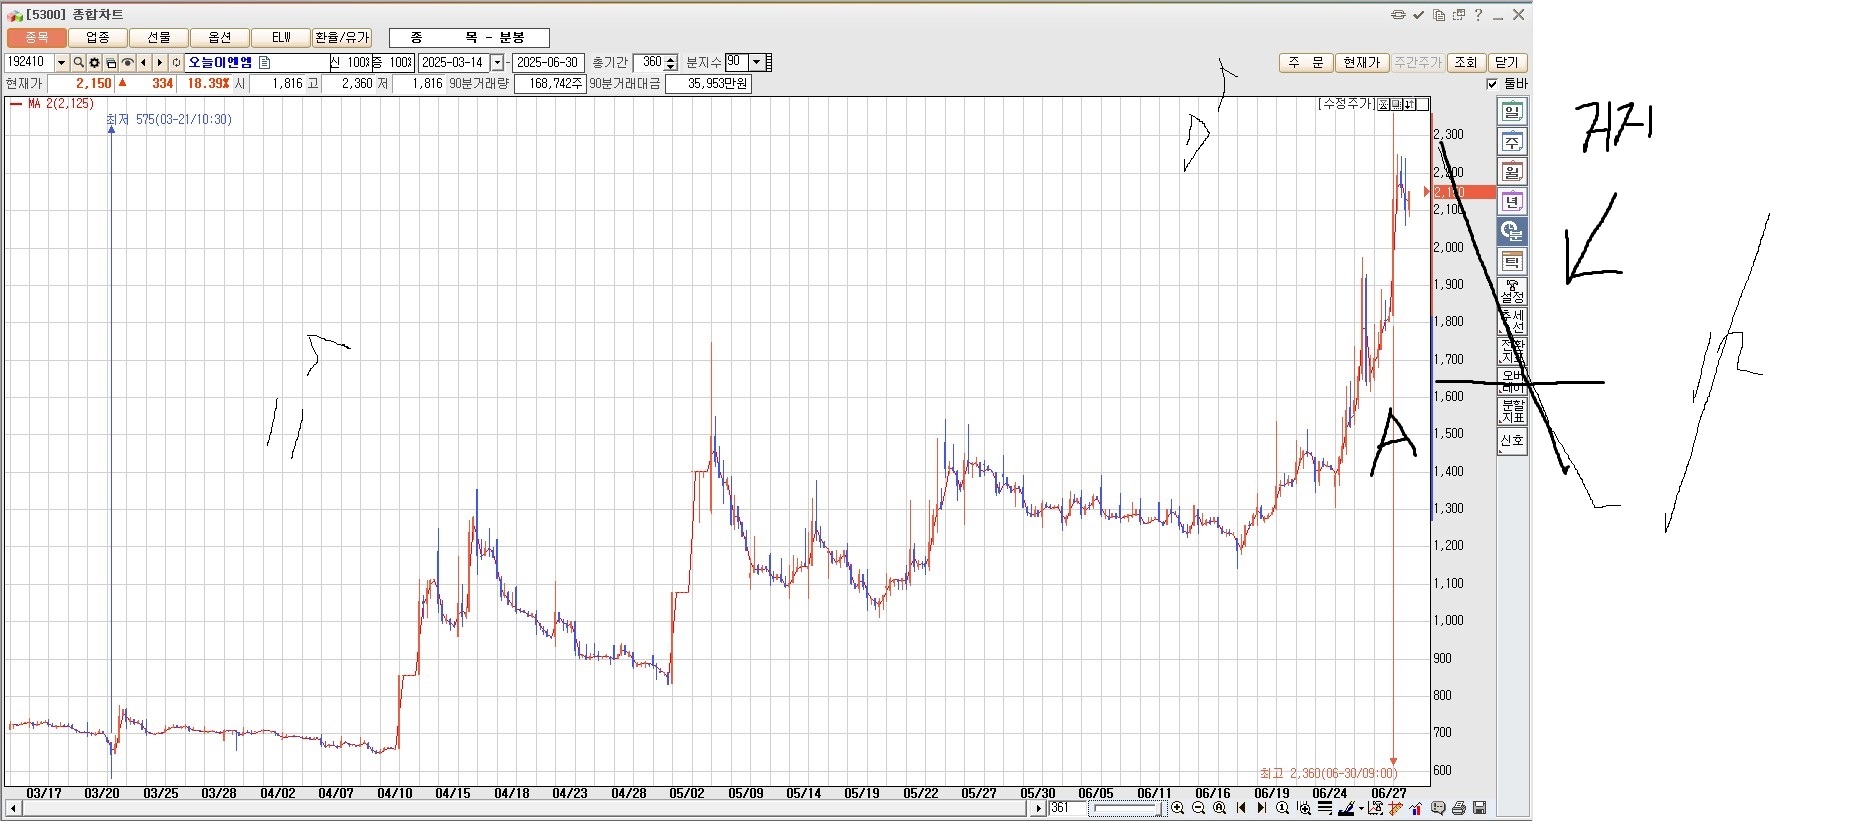Open the stock search magnifier icon
Image resolution: width=1856 pixels, height=821 pixels.
click(x=78, y=63)
